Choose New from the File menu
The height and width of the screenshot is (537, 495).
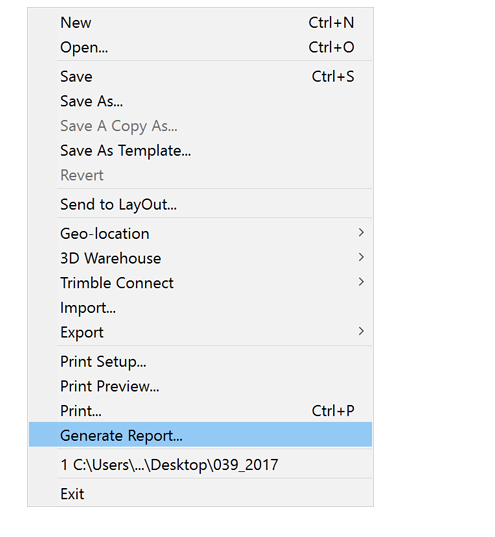200,23
